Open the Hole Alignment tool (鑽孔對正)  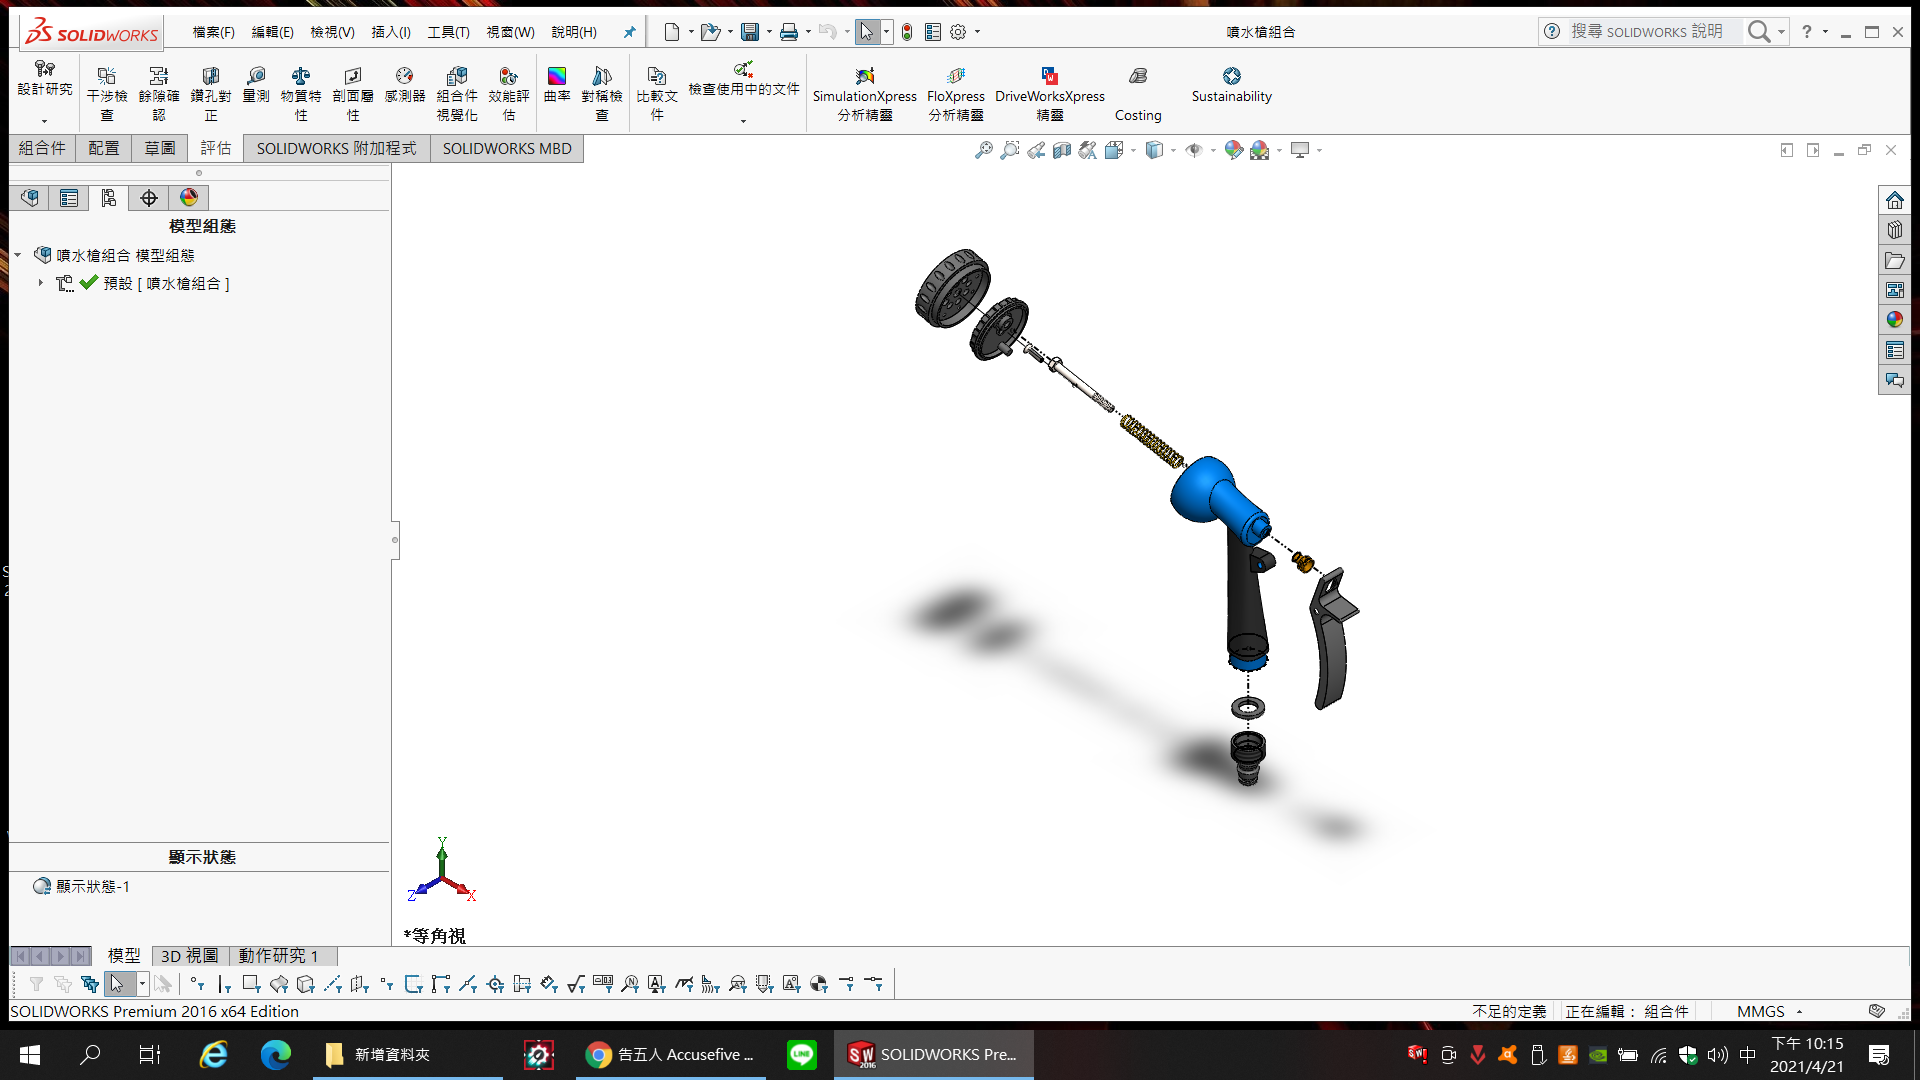click(211, 93)
